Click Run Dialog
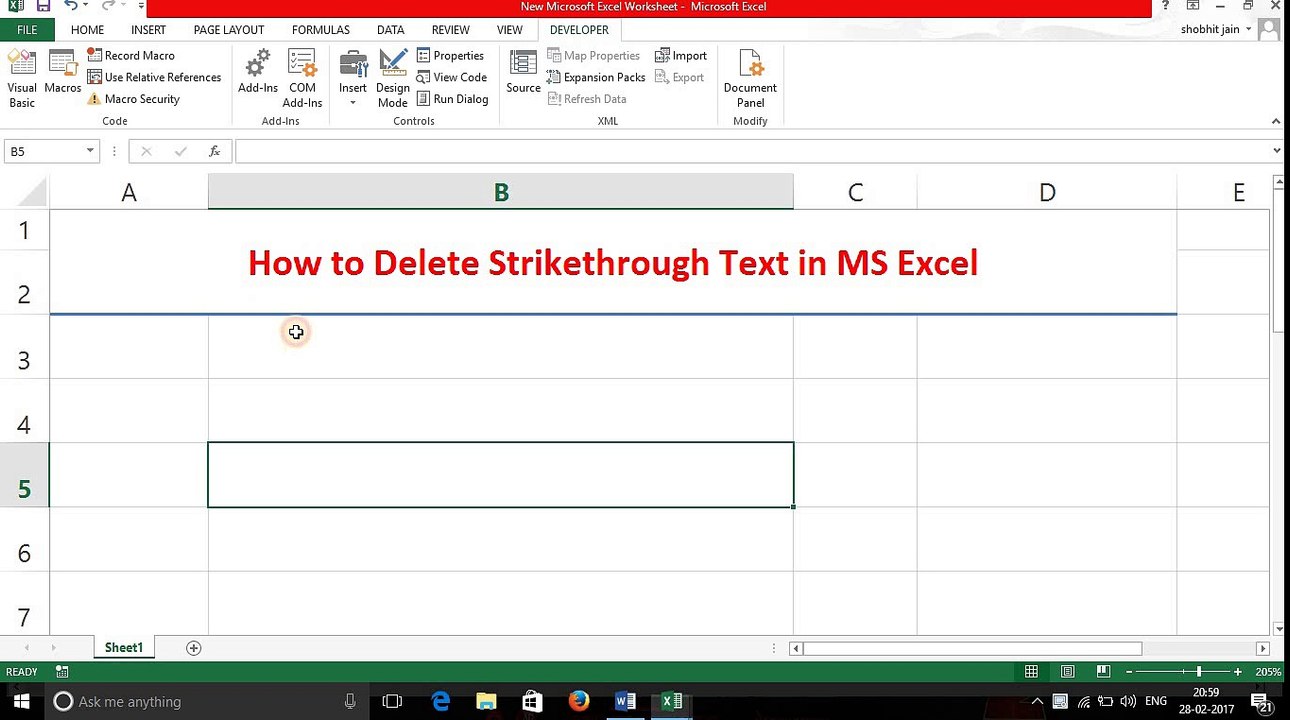 [x=452, y=99]
